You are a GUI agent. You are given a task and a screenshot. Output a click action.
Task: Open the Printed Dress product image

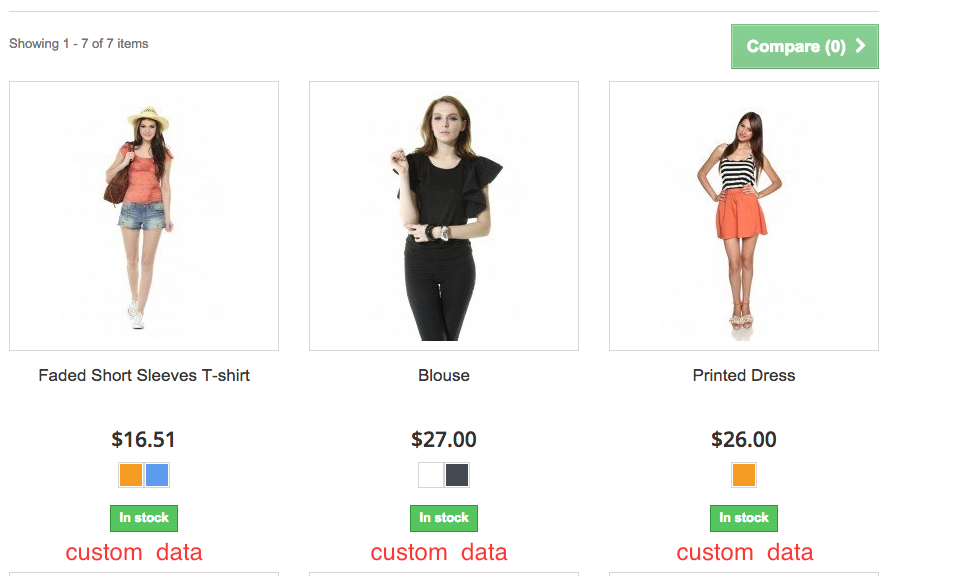click(744, 216)
